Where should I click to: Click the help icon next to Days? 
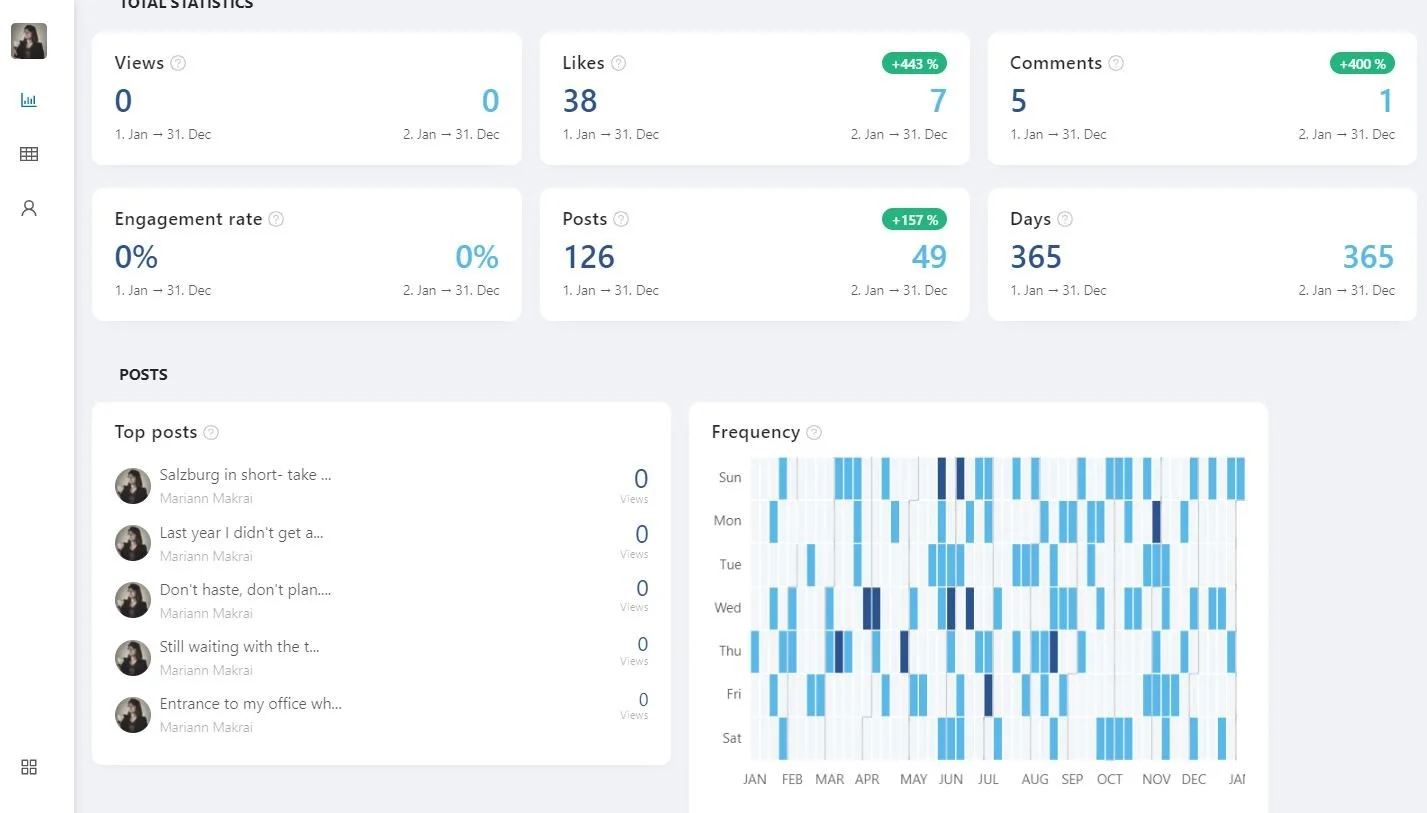1065,219
